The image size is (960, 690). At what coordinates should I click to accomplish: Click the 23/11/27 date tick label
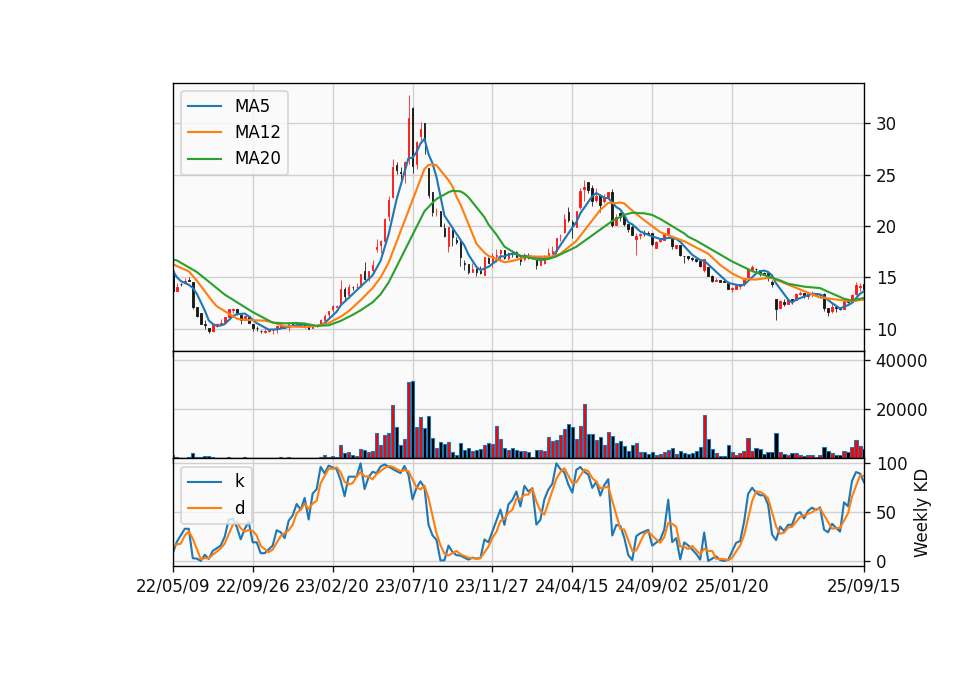492,586
